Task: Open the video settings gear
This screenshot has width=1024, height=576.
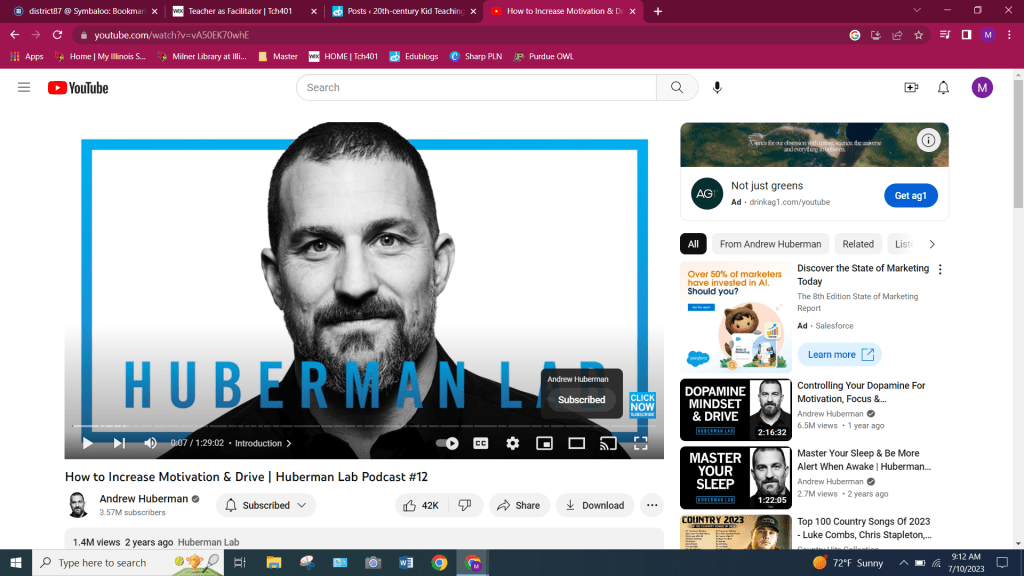Action: [513, 443]
